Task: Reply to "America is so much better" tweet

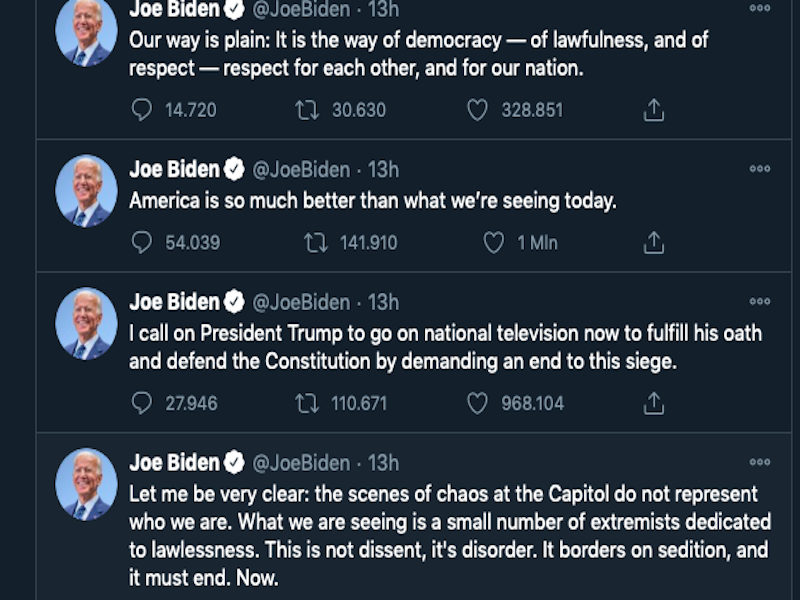Action: (x=142, y=242)
